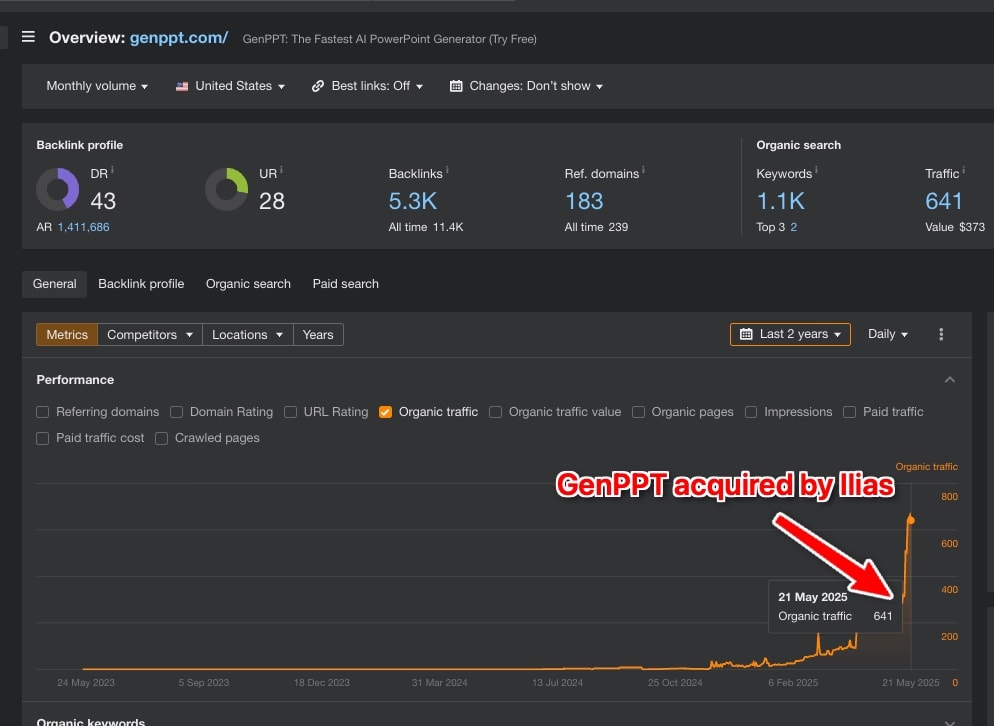Screen dimensions: 994x726
Task: Switch to the Paid search tab
Action: click(x=345, y=284)
